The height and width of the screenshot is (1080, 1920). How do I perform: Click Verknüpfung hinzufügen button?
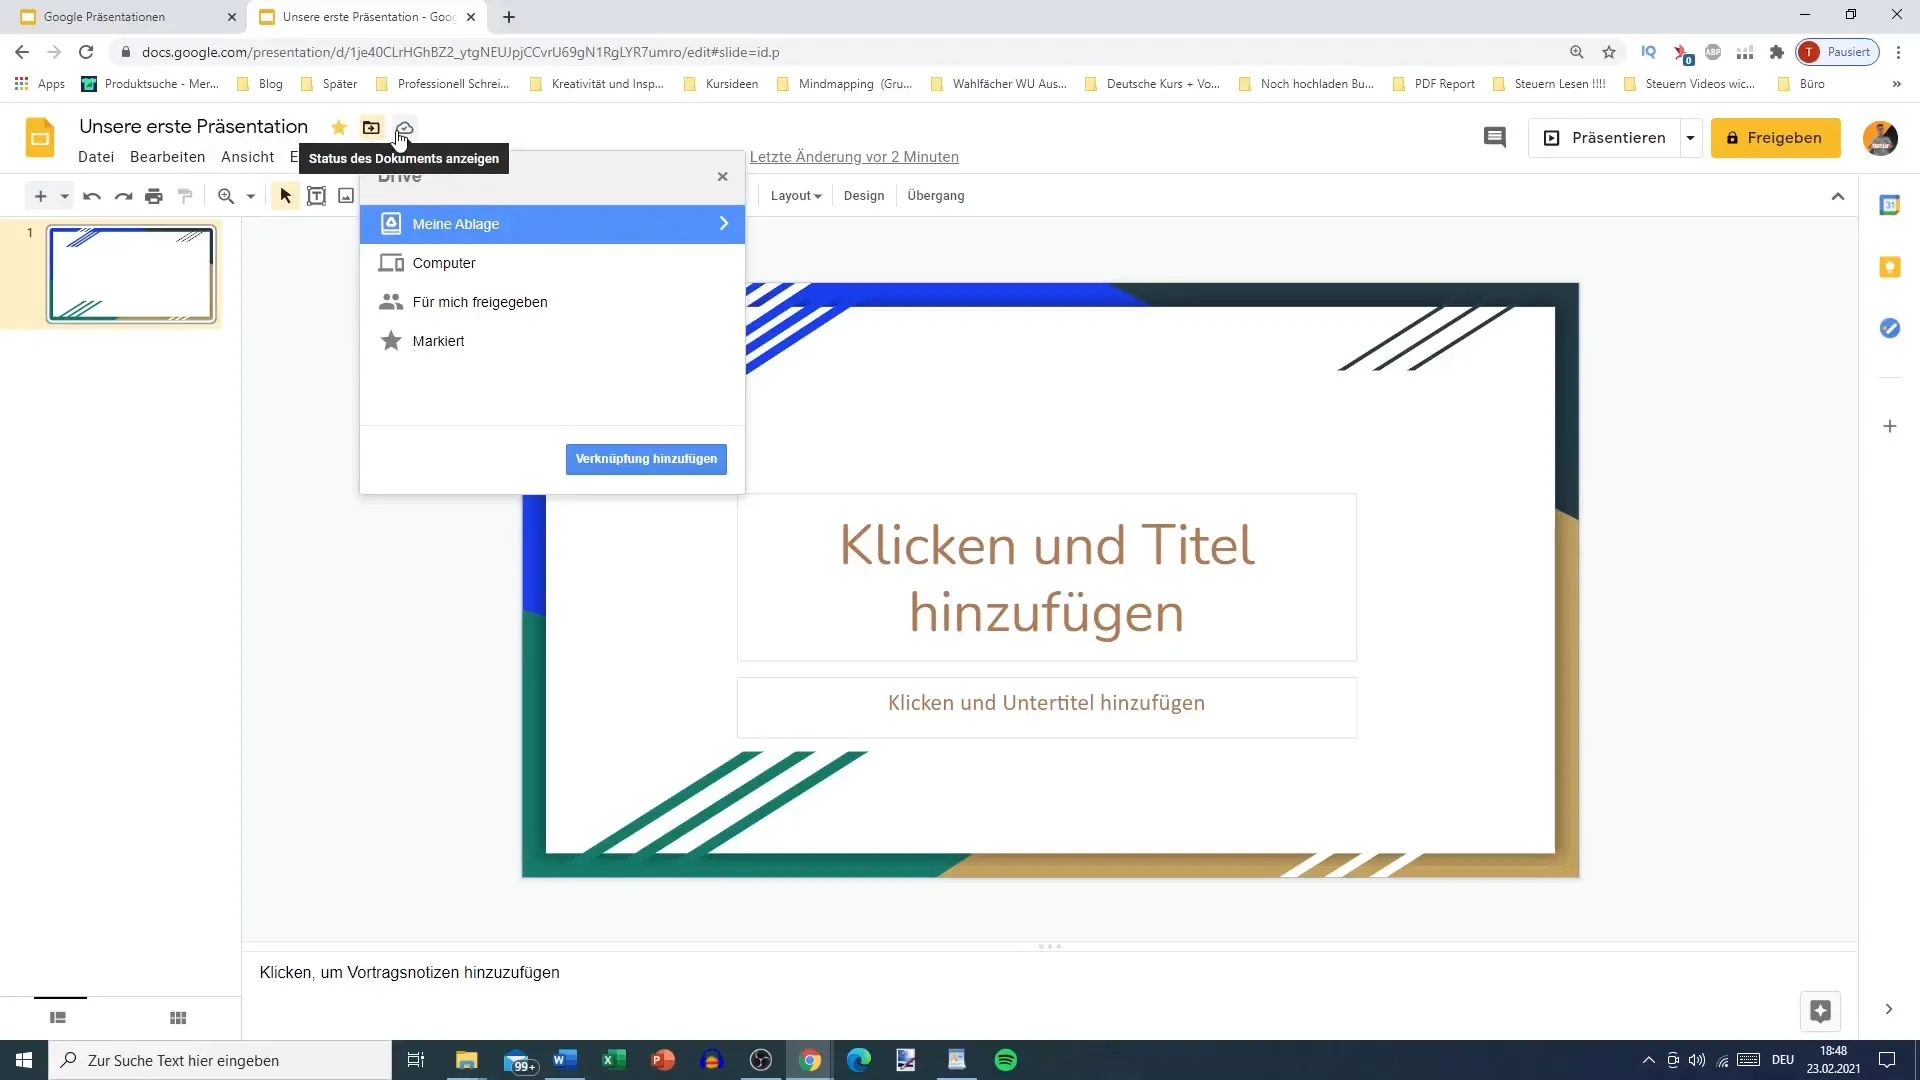tap(646, 459)
